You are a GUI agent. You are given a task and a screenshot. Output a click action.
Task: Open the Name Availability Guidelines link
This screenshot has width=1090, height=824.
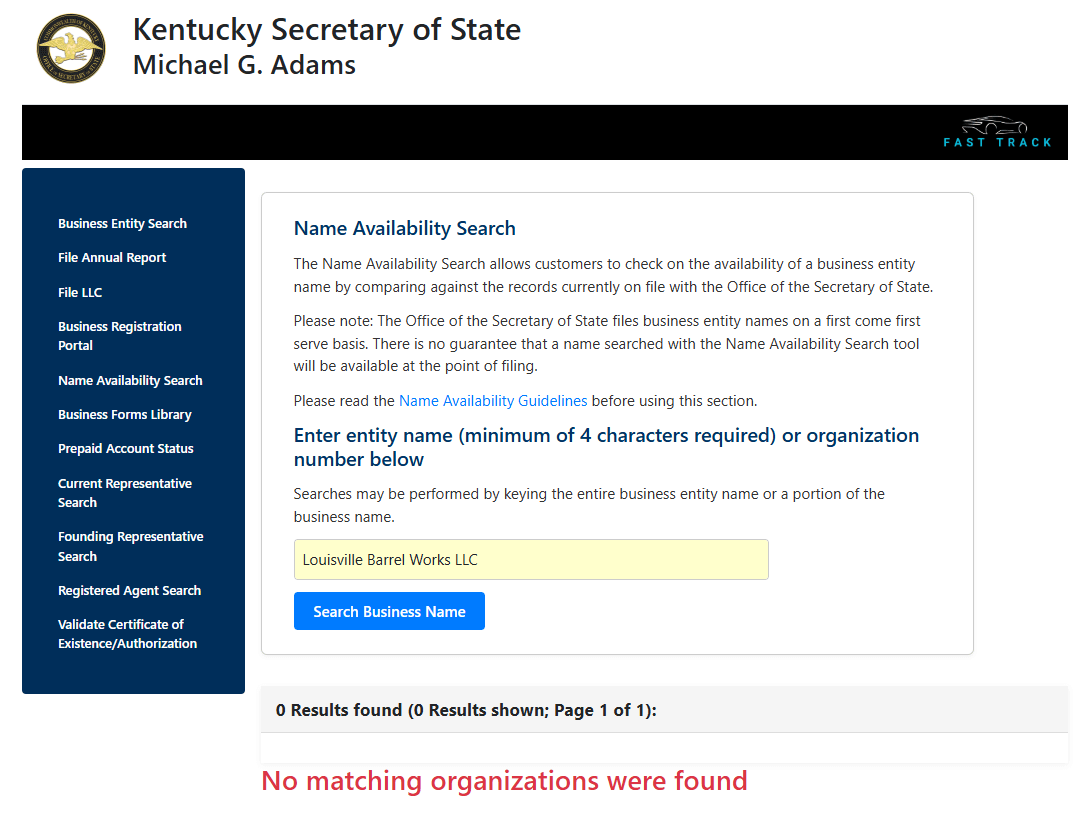(493, 400)
